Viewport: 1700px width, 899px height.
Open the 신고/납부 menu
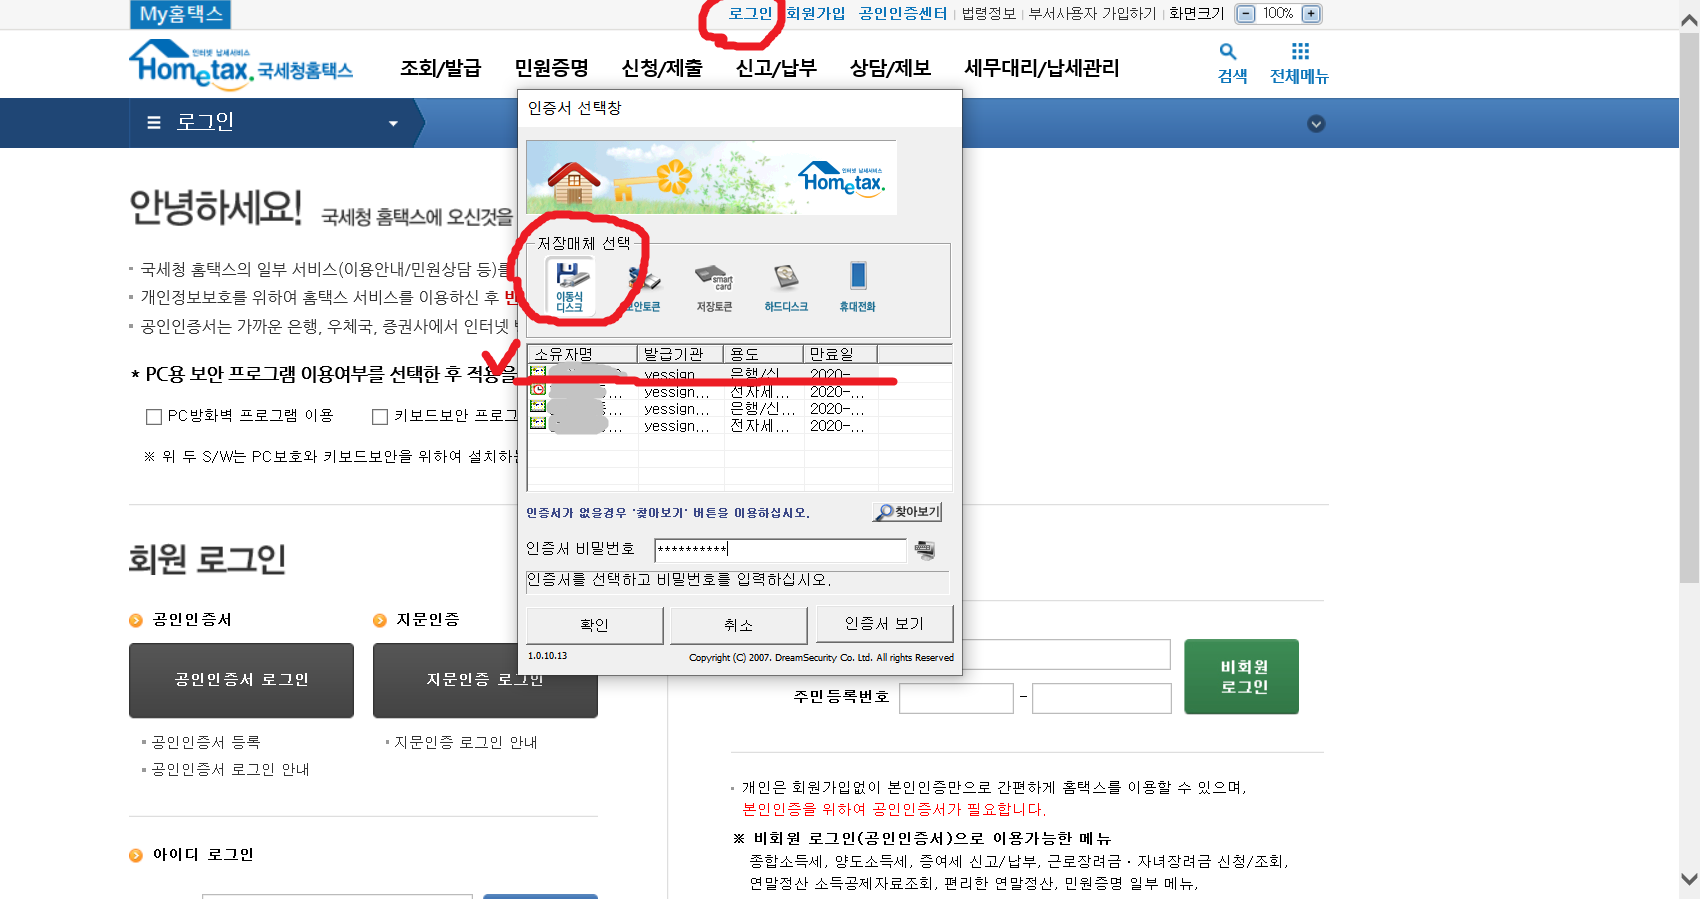776,68
